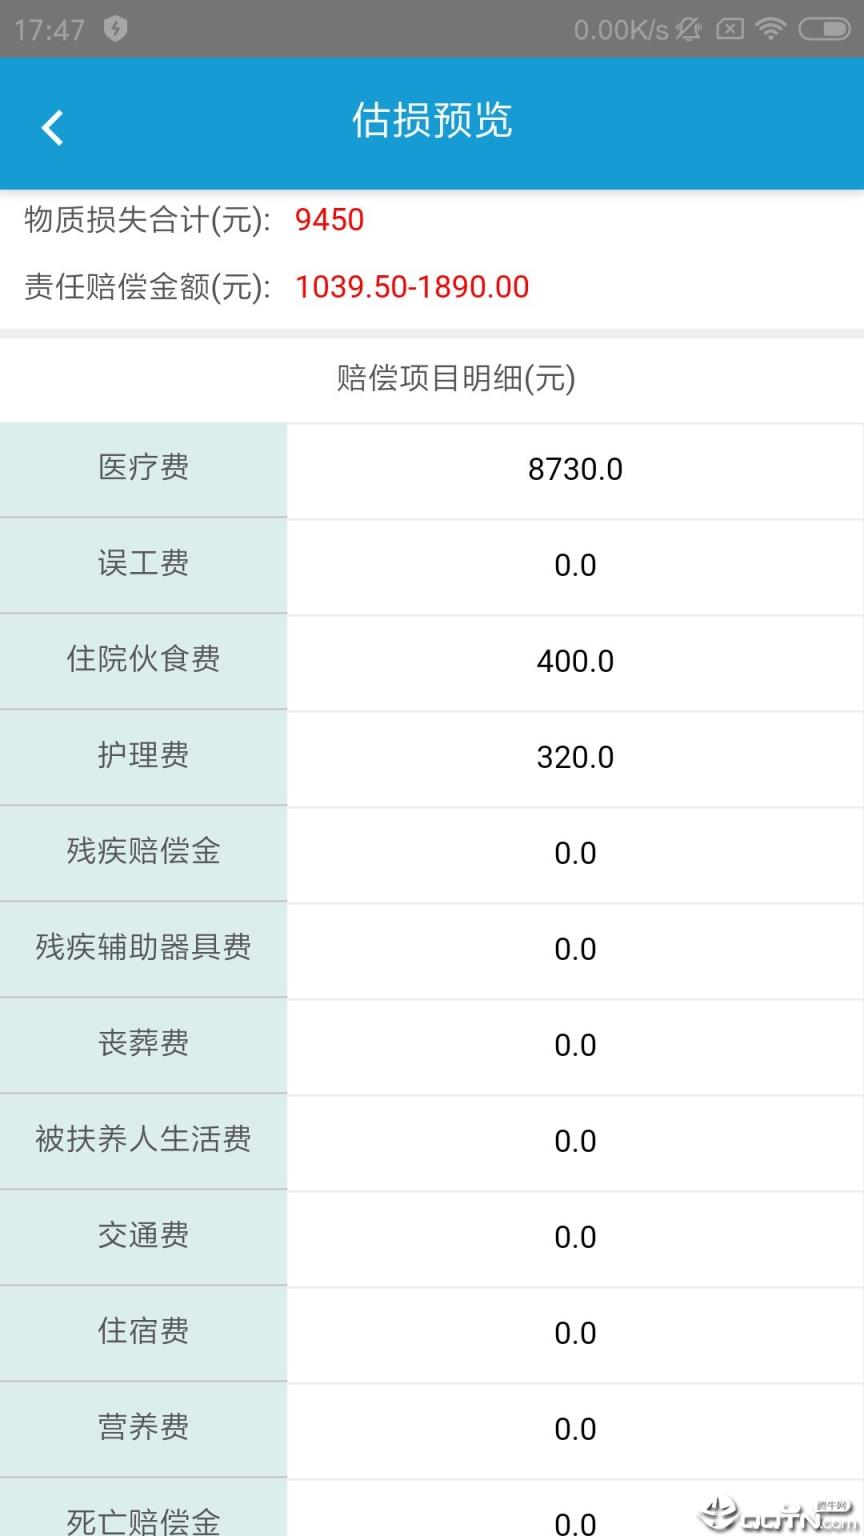Tap the 残疾赔偿金 label
The image size is (864, 1536).
(143, 852)
